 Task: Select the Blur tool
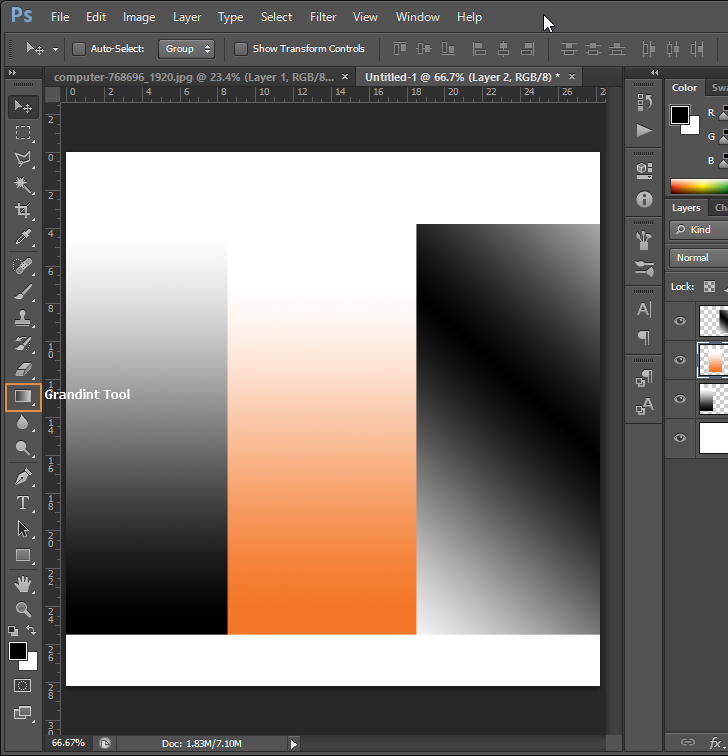point(23,422)
